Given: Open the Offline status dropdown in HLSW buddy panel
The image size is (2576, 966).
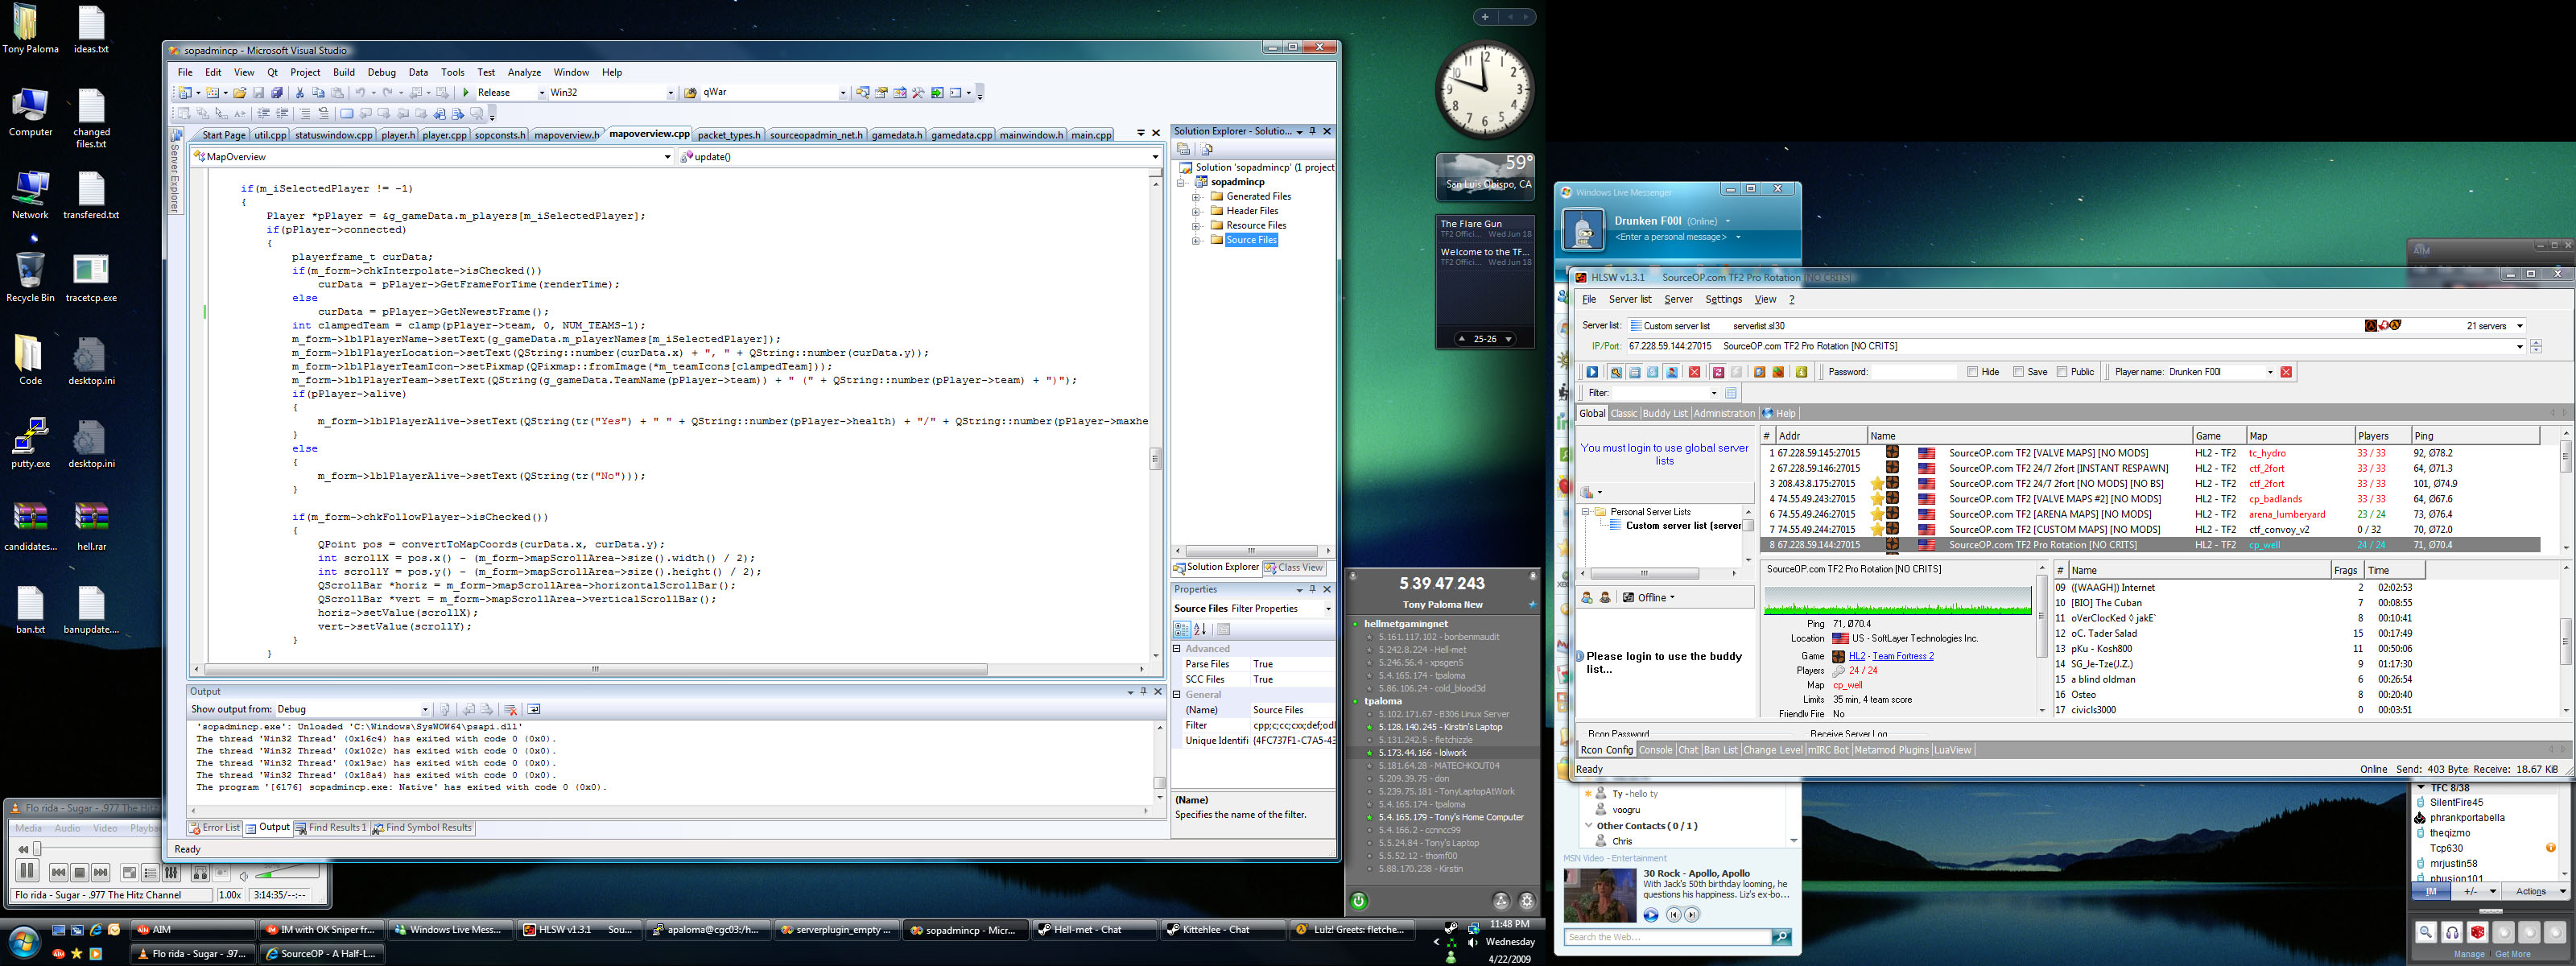Looking at the screenshot, I should coord(1649,598).
